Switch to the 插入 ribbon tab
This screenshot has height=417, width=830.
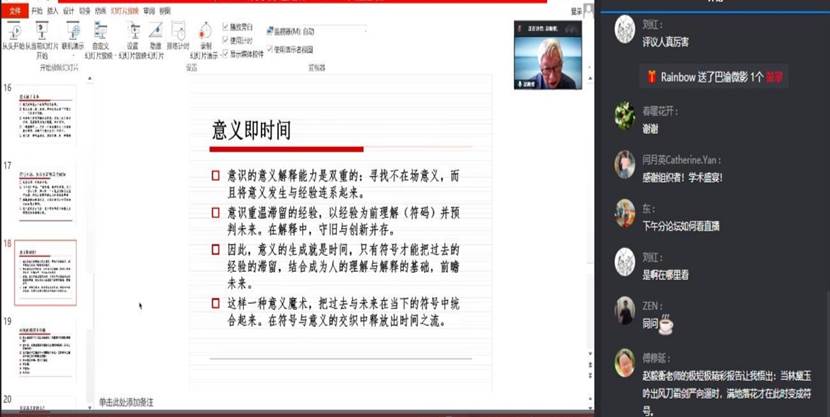[x=55, y=9]
